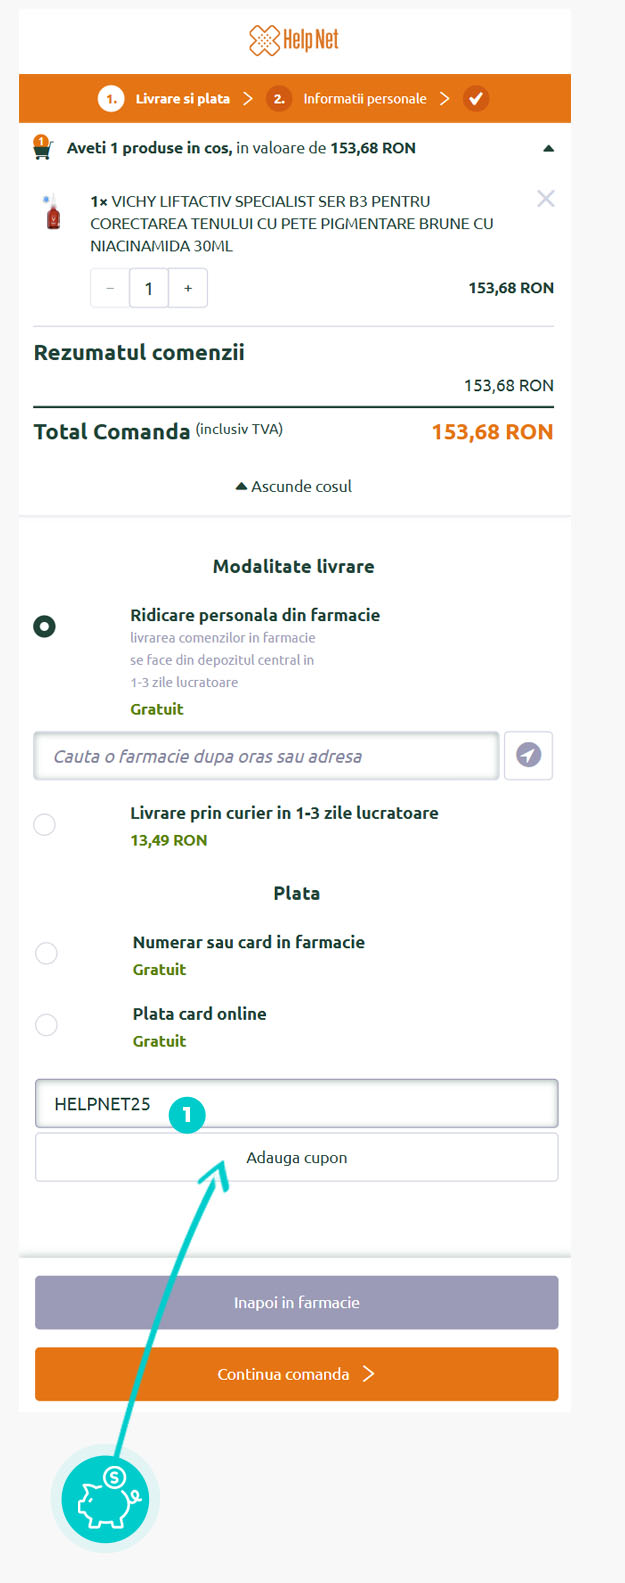Remove the Vichy Liftactiv product from the cart

click(546, 199)
